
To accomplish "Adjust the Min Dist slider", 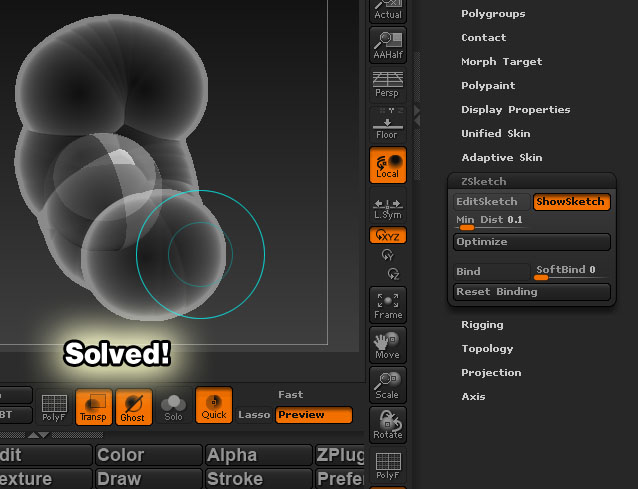I will pos(491,222).
